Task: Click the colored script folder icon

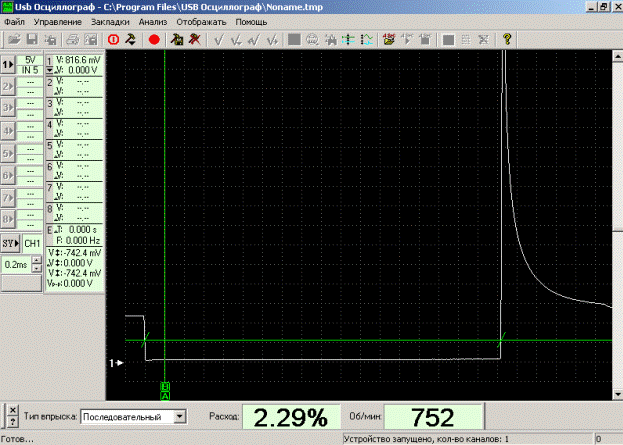Action: [389, 39]
